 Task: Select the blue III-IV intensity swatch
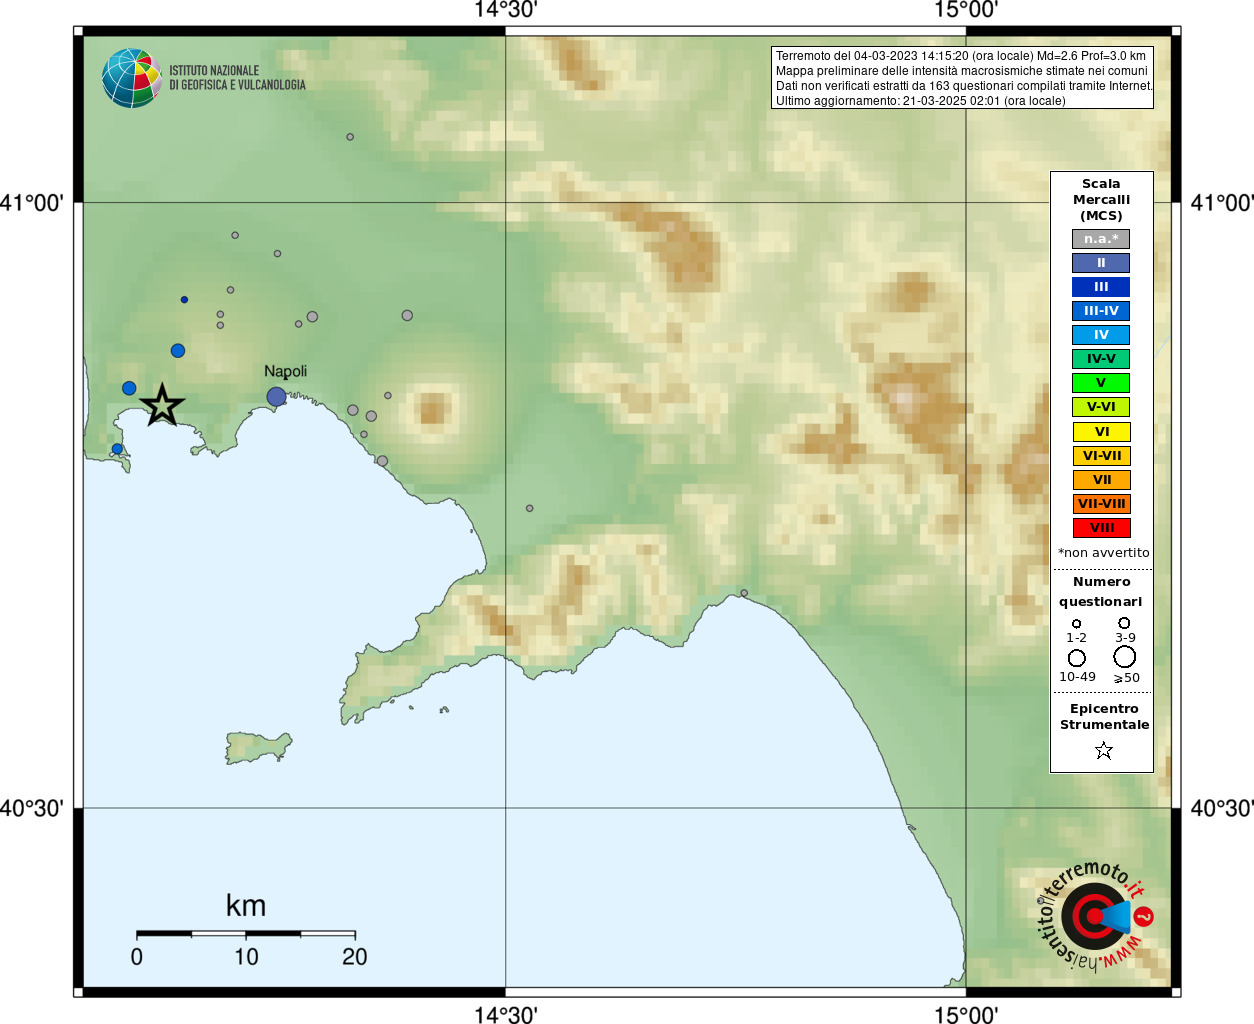(1101, 311)
